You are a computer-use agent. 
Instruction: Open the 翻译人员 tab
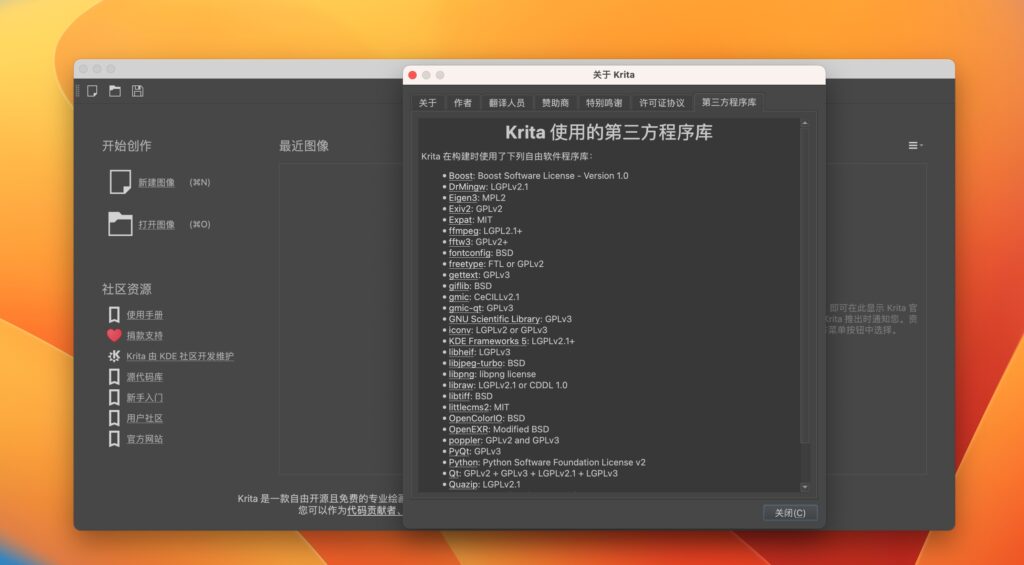click(x=507, y=103)
